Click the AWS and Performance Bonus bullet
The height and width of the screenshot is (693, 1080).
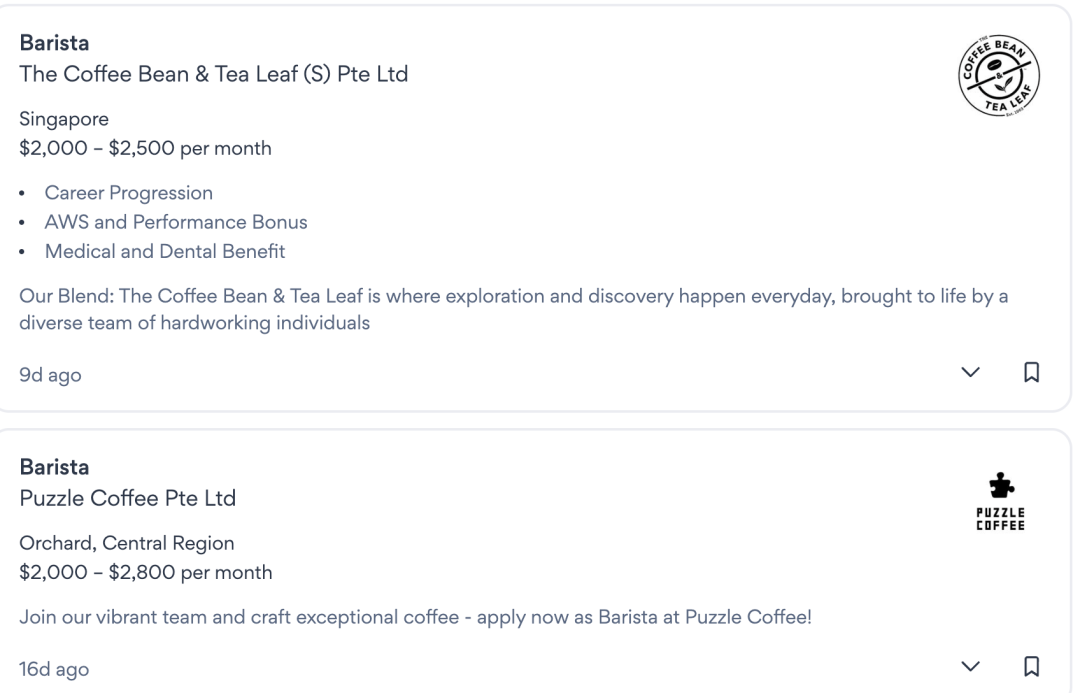(175, 222)
